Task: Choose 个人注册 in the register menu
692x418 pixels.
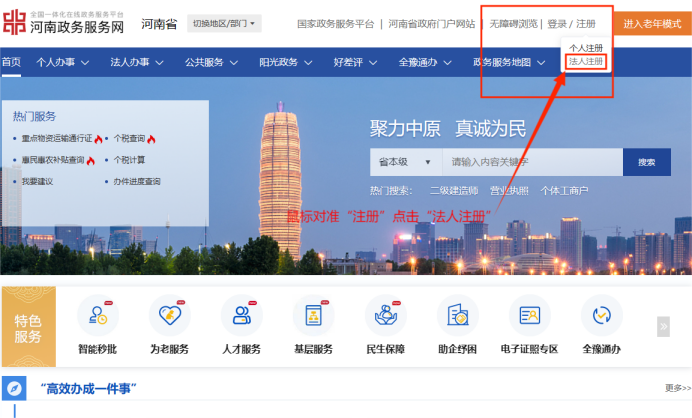Action: click(586, 47)
